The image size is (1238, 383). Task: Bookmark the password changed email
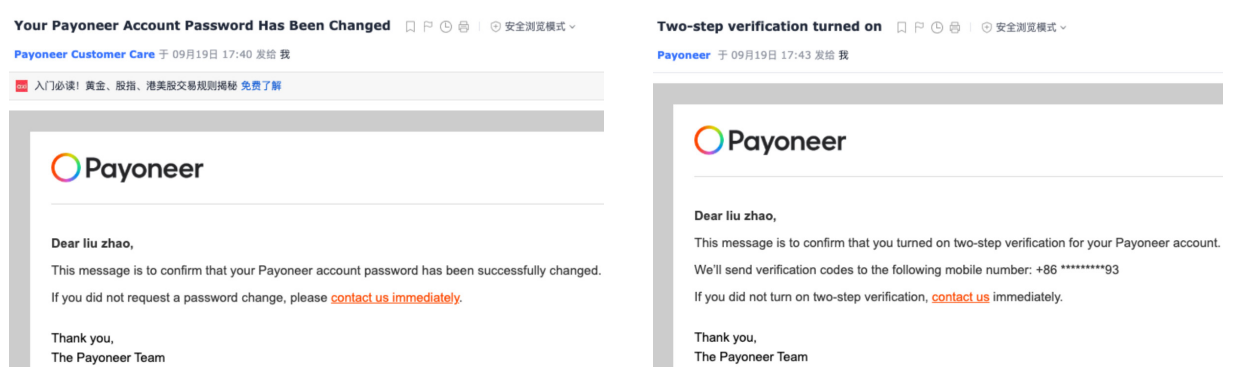tap(411, 27)
